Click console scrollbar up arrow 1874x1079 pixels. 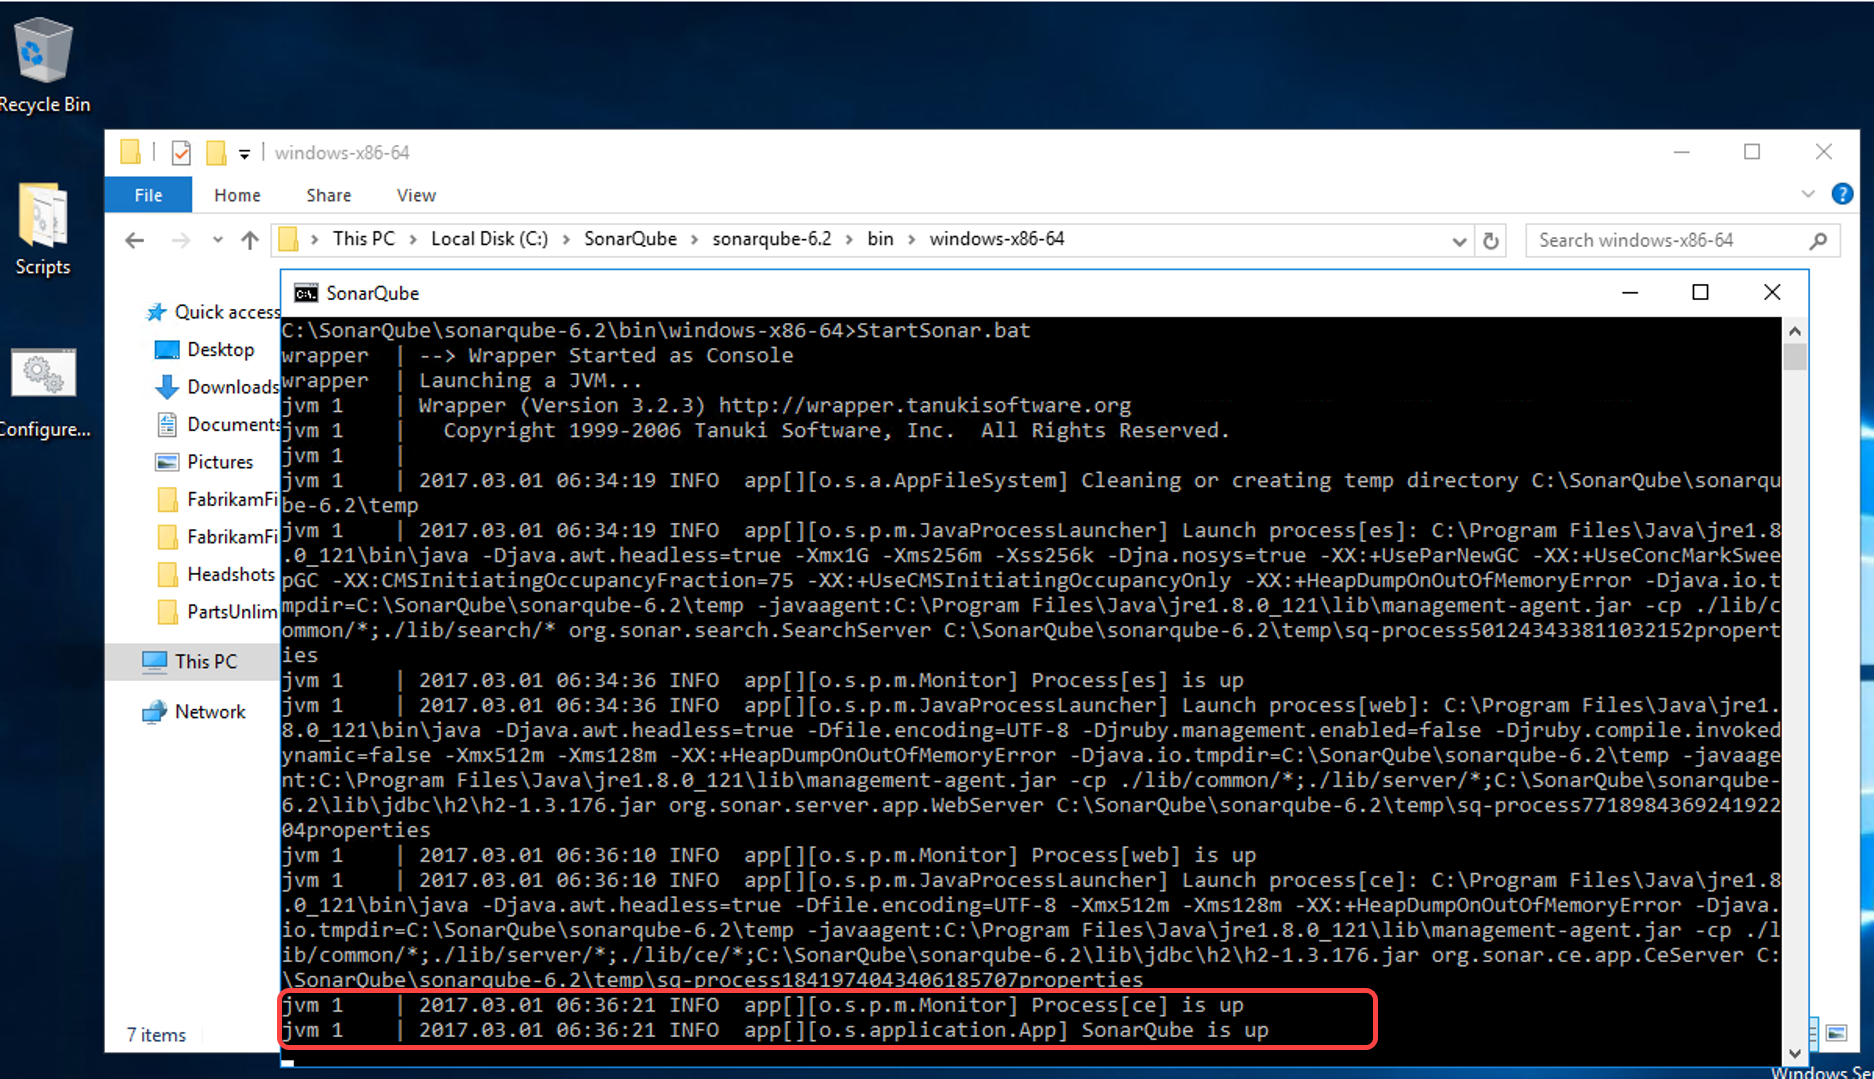1795,331
